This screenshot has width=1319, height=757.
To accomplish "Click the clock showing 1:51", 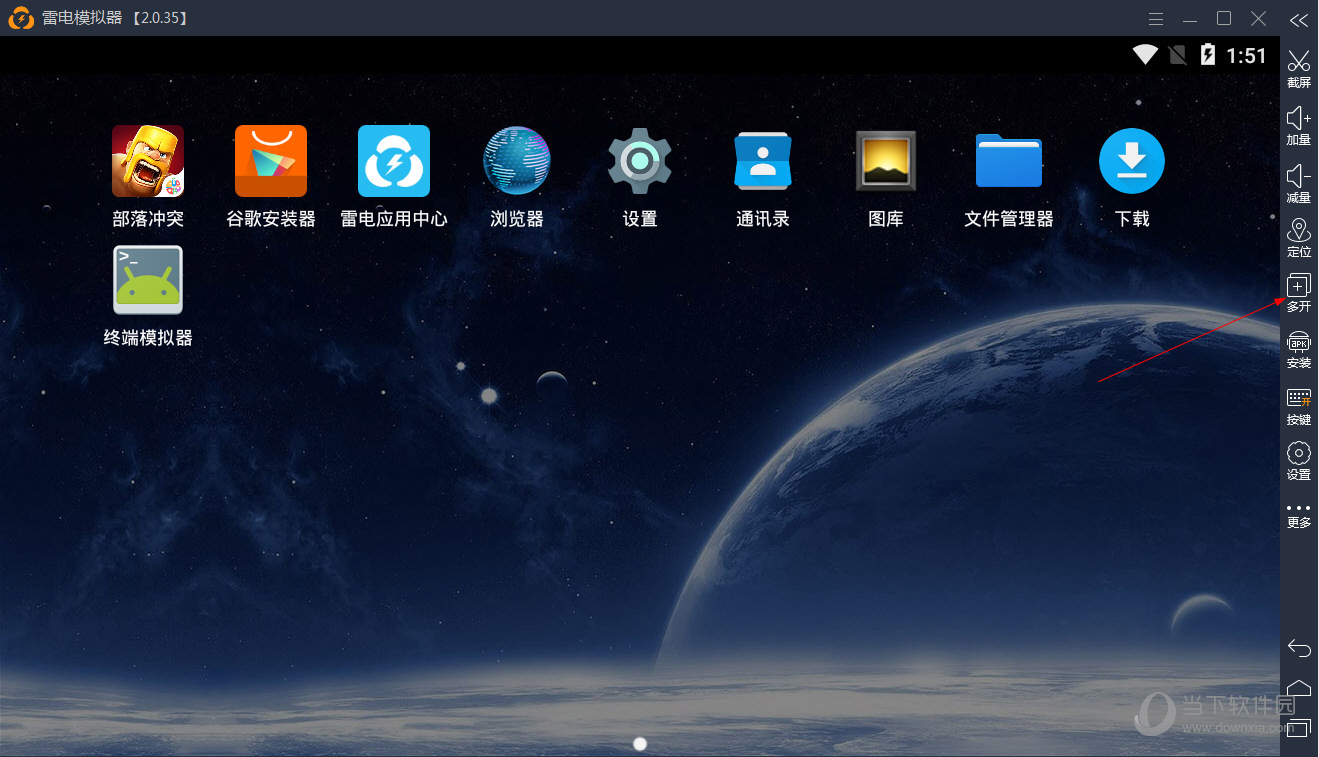I will [x=1247, y=56].
